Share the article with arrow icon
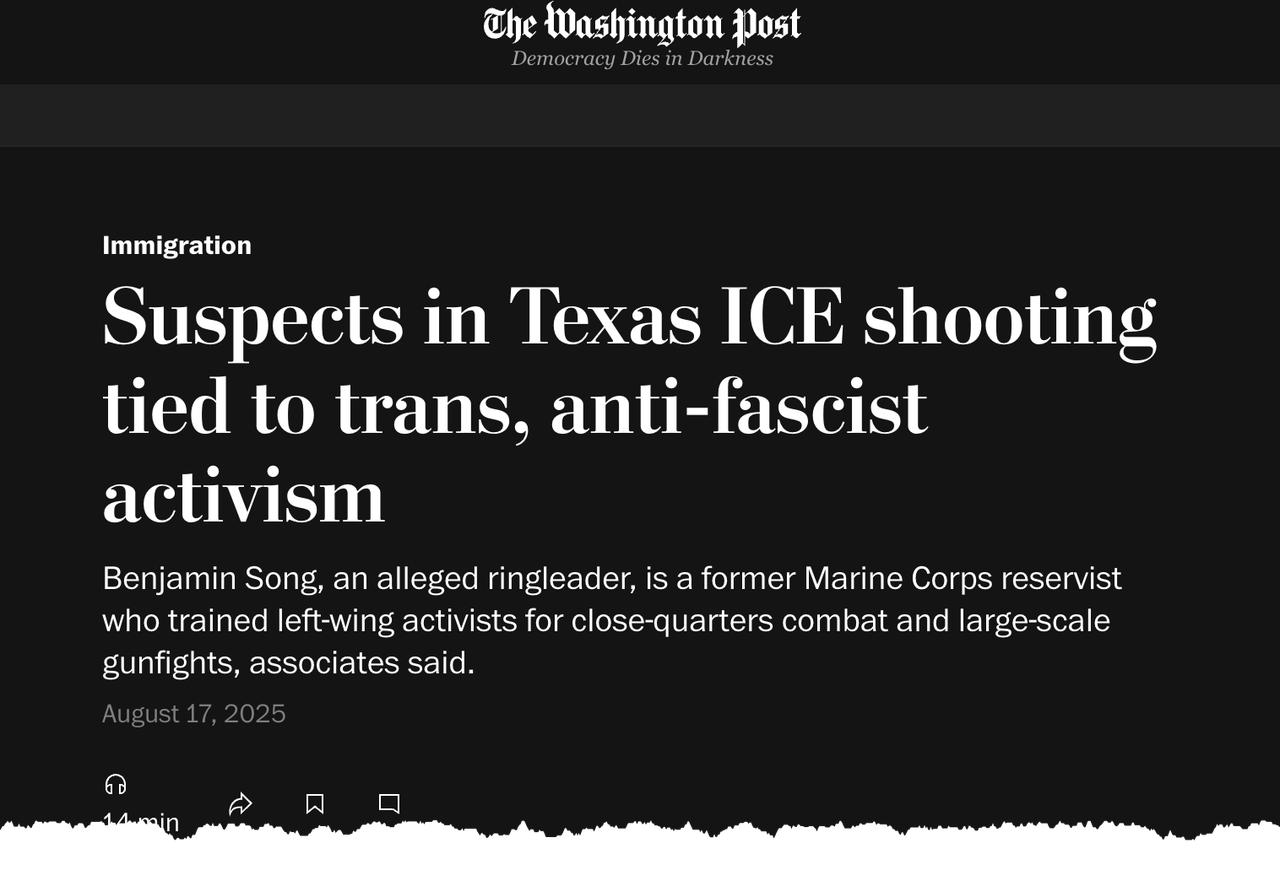 pyautogui.click(x=240, y=803)
